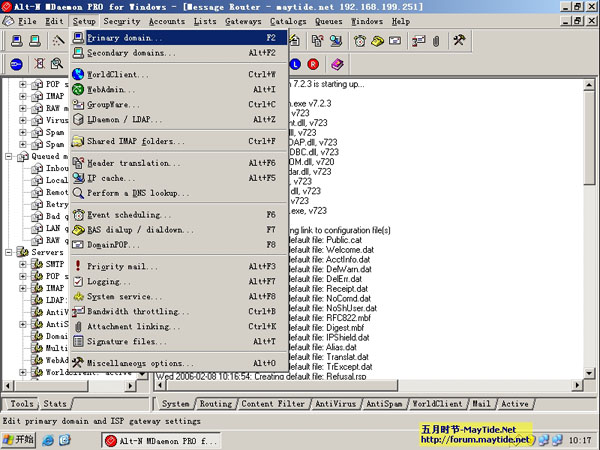
Task: Click the WorldClient globe icon in menu
Action: point(79,74)
